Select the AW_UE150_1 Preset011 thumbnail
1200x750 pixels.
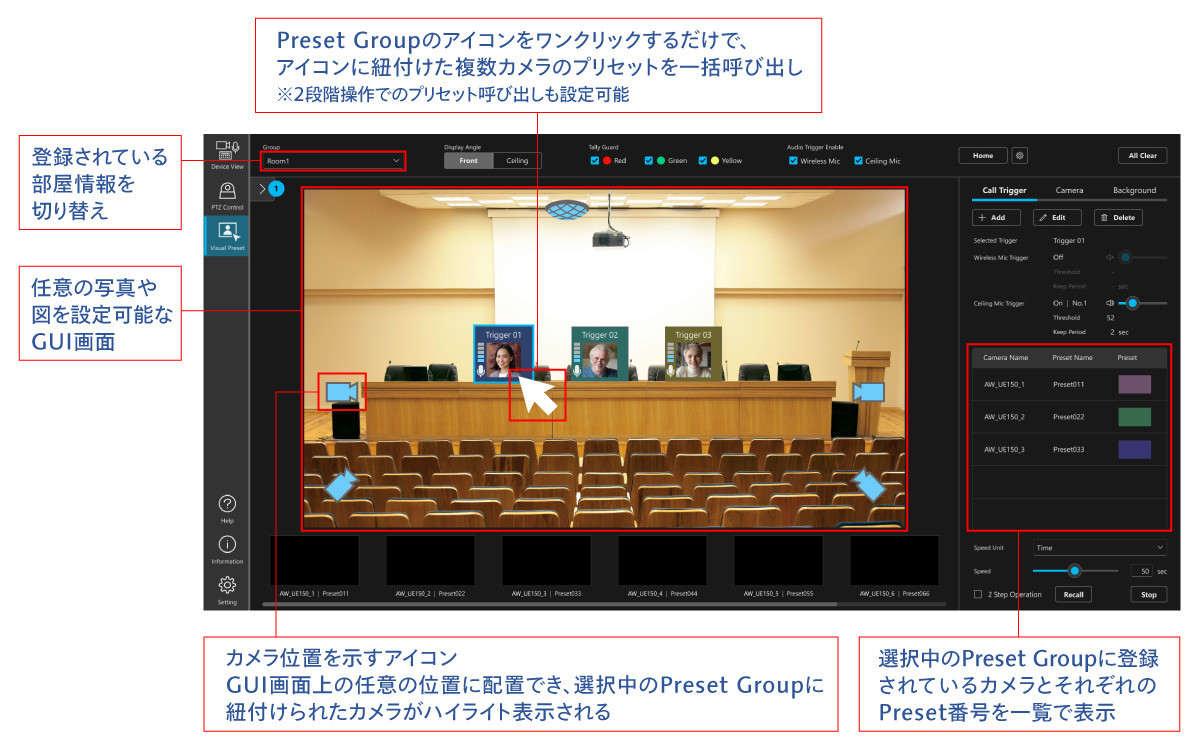tap(314, 562)
